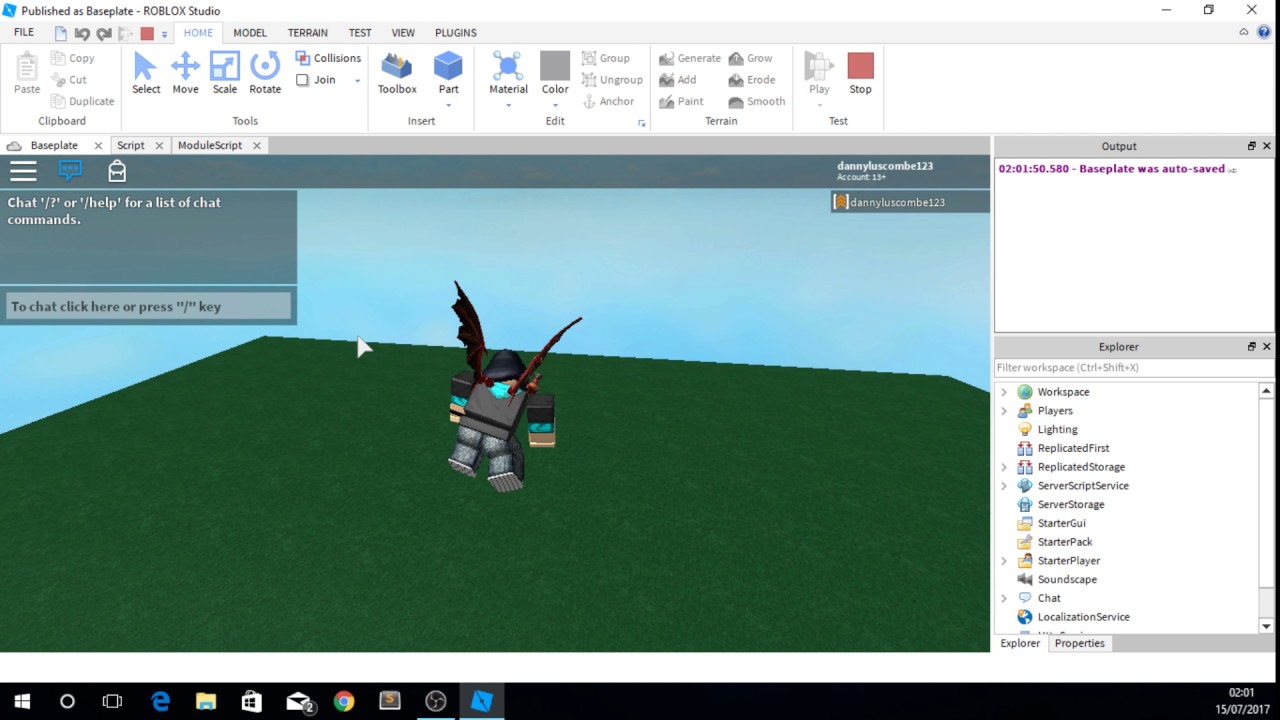Click the Cut button
The image size is (1280, 720).
click(x=69, y=80)
